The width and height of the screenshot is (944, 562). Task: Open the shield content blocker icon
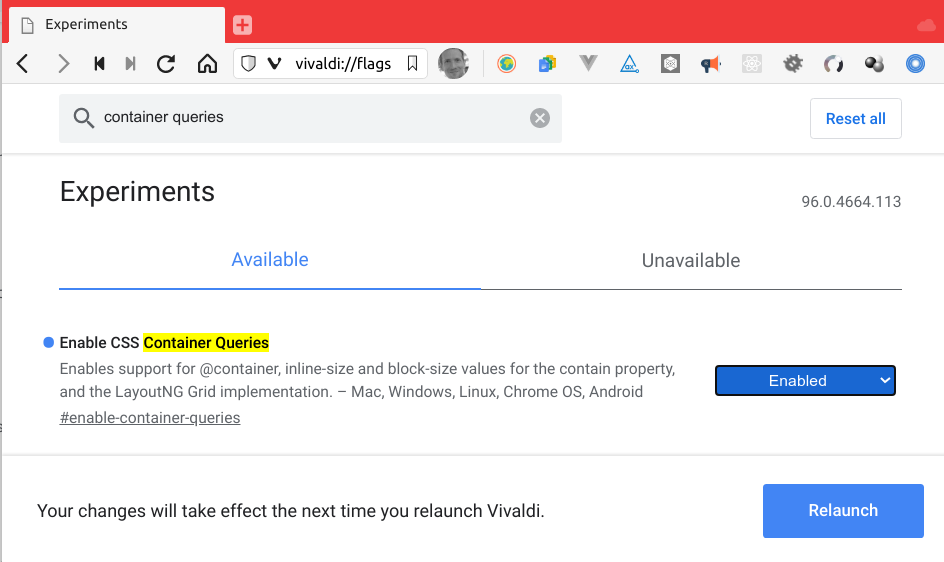[249, 64]
